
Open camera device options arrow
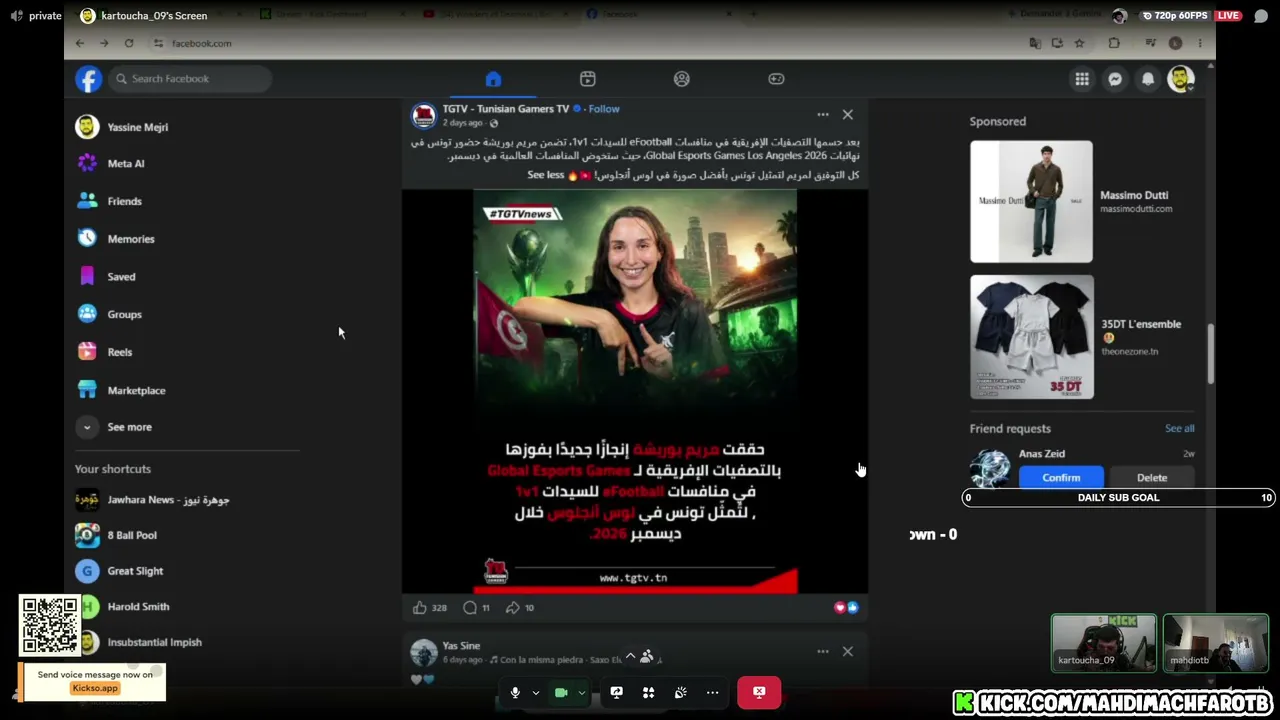(581, 692)
